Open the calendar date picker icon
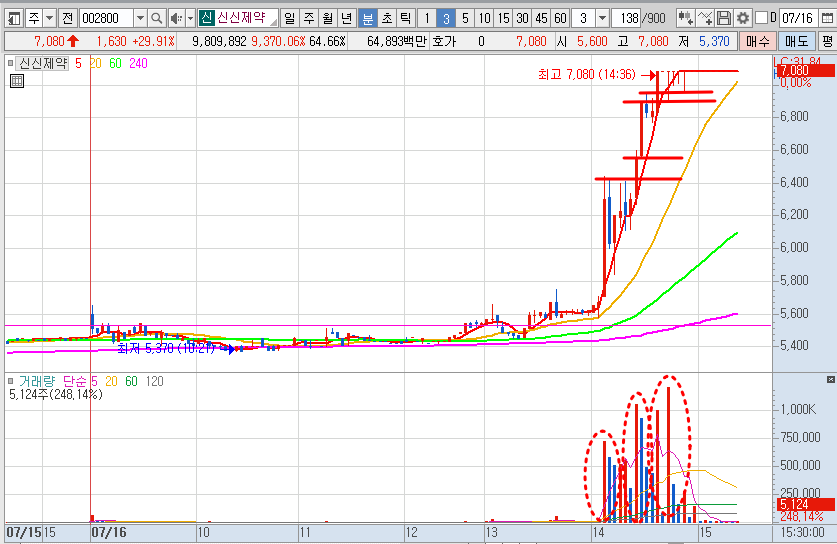Image resolution: width=837 pixels, height=544 pixels. tap(827, 19)
